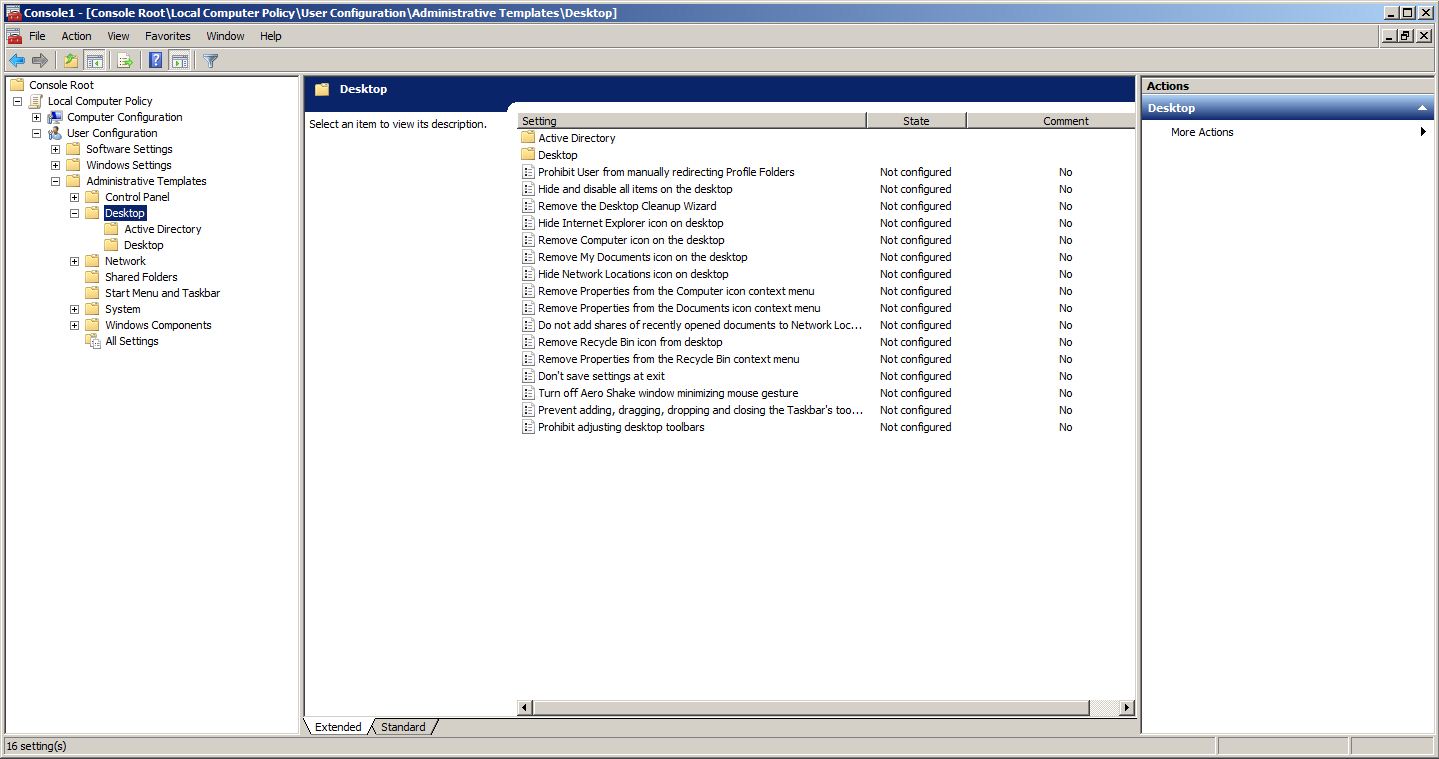Collapse the Administrative Templates node

pyautogui.click(x=55, y=181)
